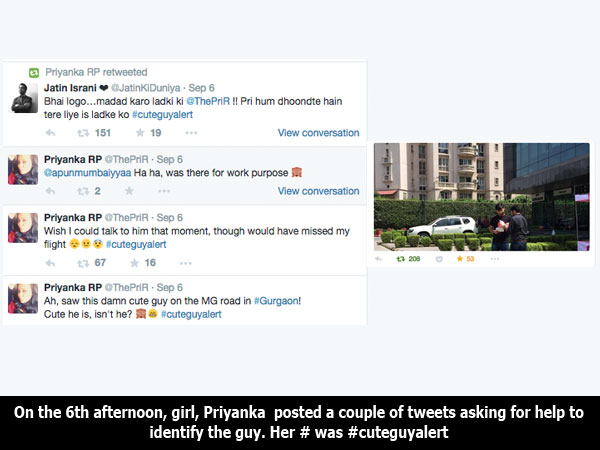This screenshot has width=600, height=450.
Task: Open the #Gurgaon hashtag
Action: [x=276, y=301]
